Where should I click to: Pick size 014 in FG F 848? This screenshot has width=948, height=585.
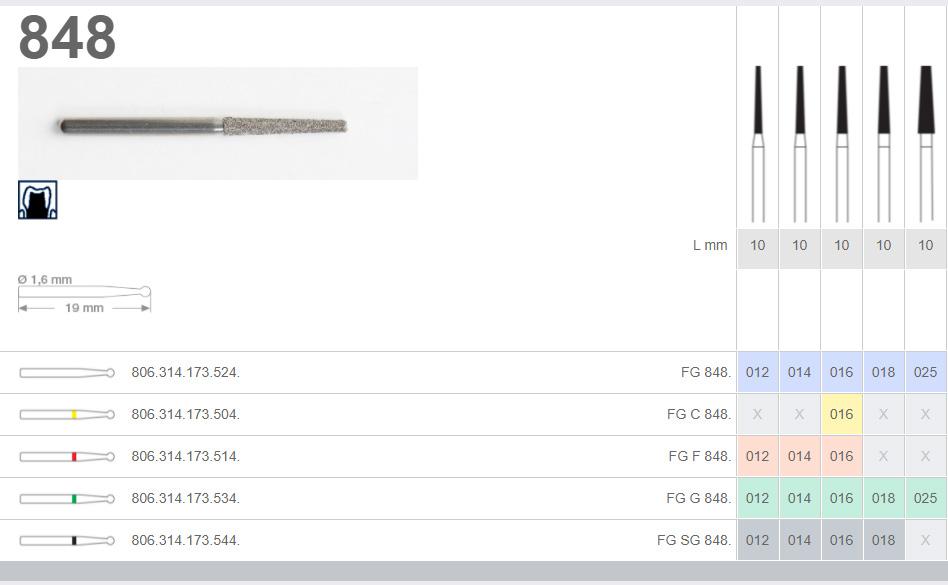coord(799,456)
